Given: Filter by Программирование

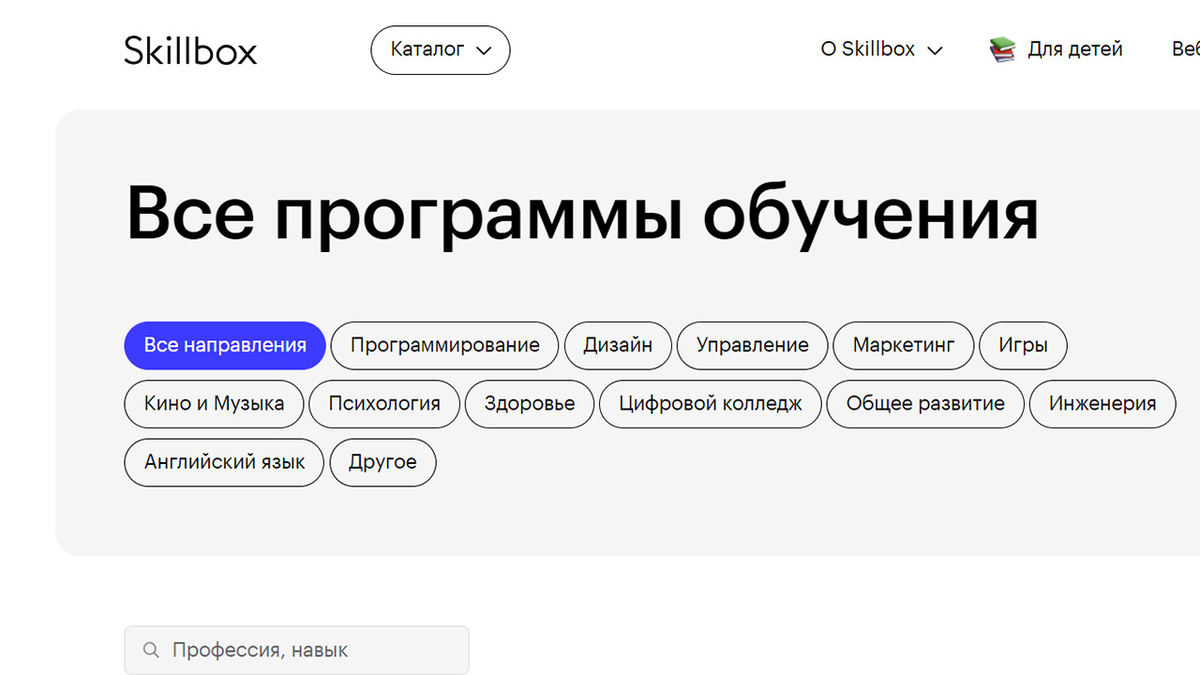Looking at the screenshot, I should 445,346.
